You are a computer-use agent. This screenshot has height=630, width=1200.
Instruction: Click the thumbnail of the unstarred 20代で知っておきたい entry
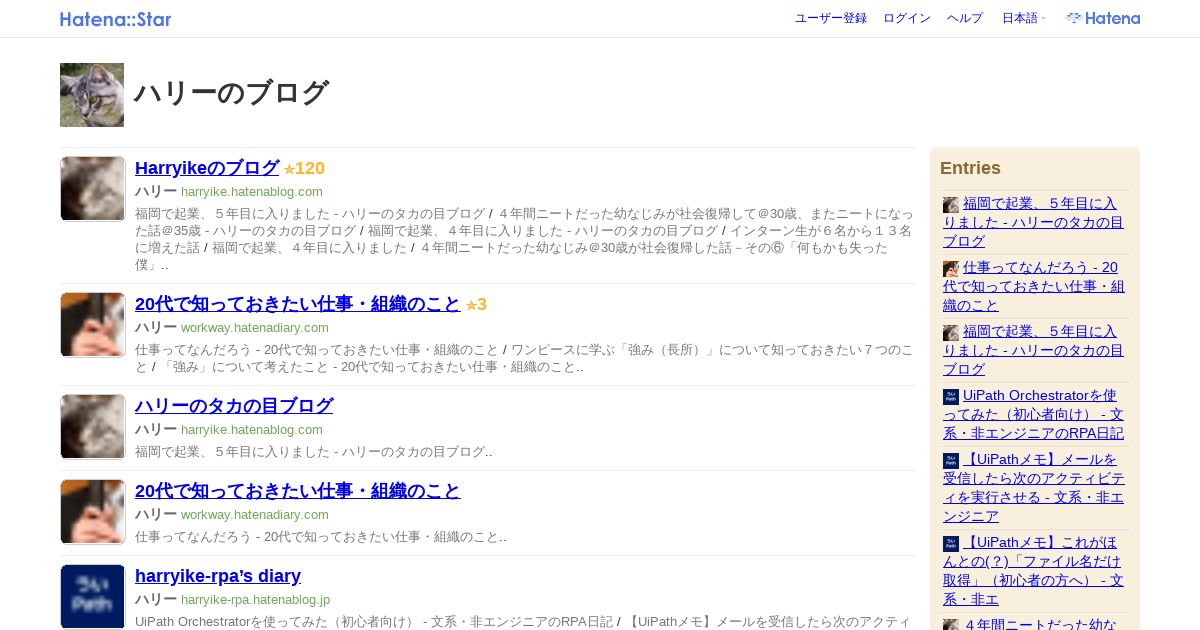[x=93, y=512]
